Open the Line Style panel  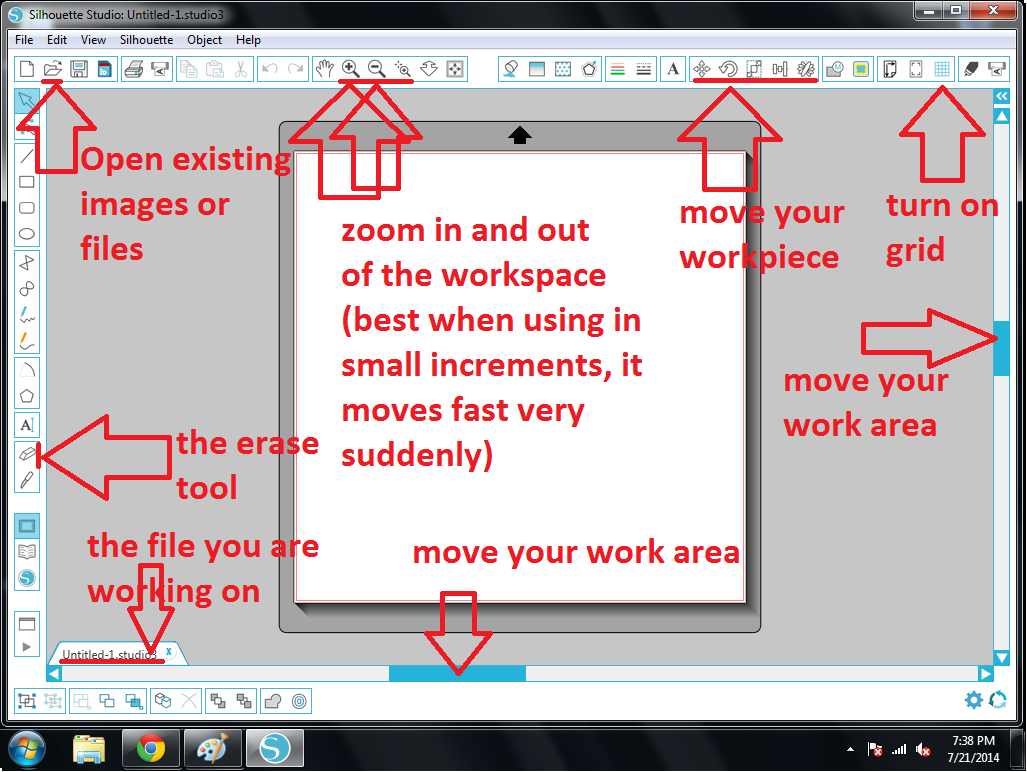[644, 69]
